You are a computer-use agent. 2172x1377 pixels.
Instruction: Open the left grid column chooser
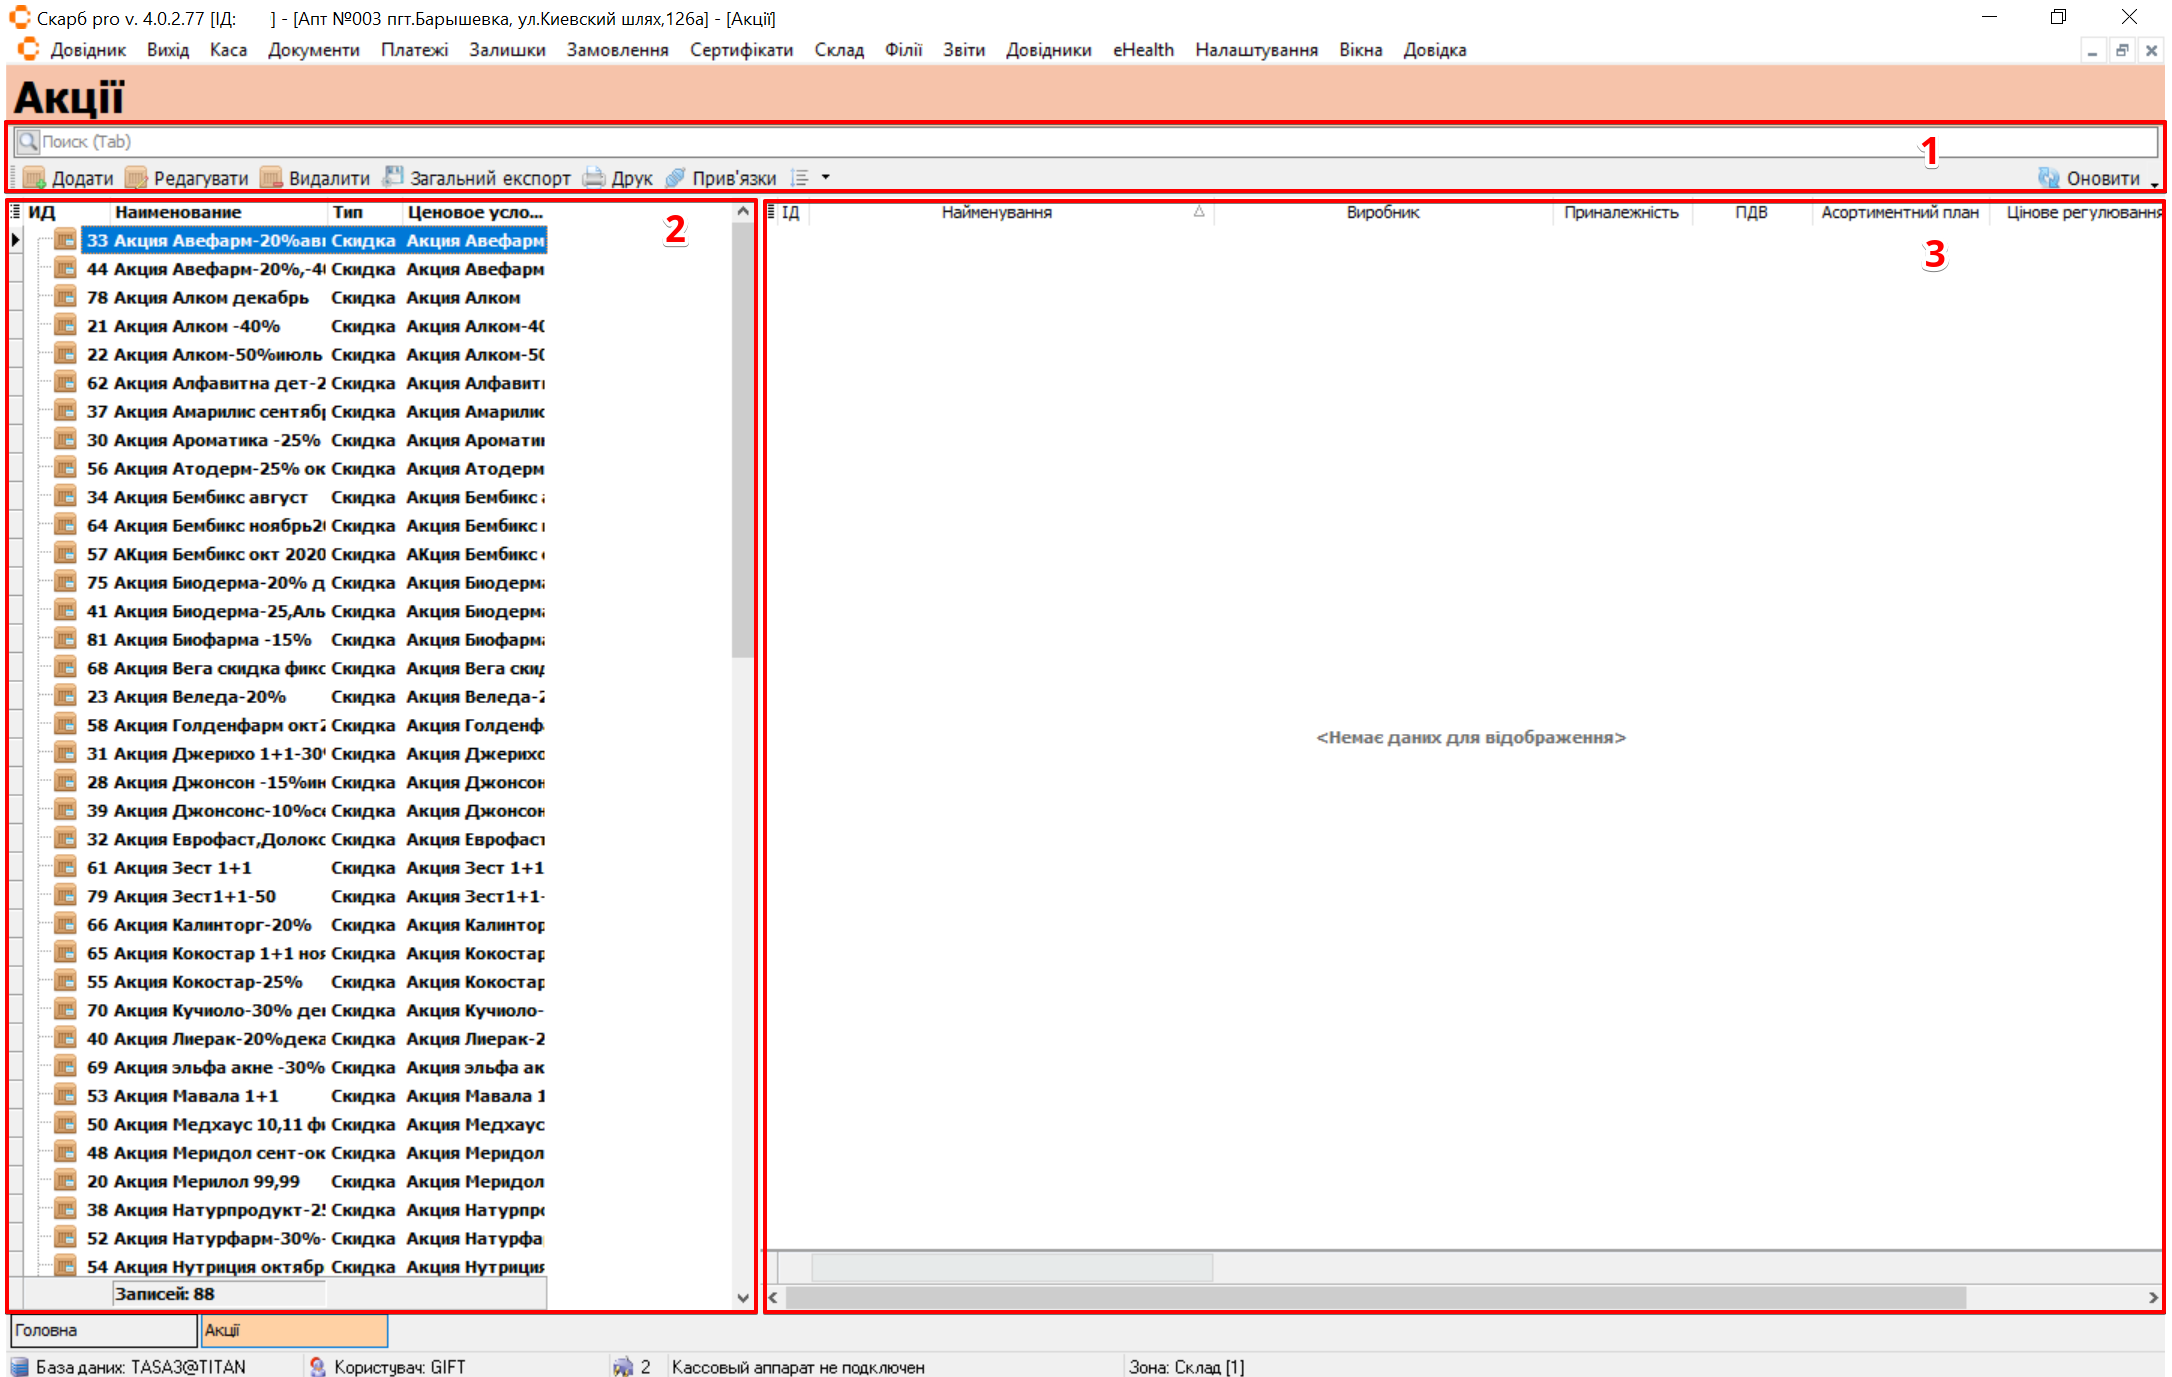(15, 212)
